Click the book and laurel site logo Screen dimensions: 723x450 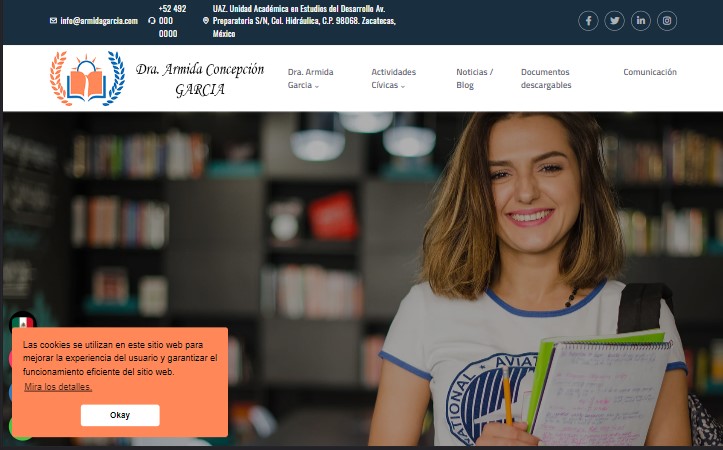[x=87, y=78]
